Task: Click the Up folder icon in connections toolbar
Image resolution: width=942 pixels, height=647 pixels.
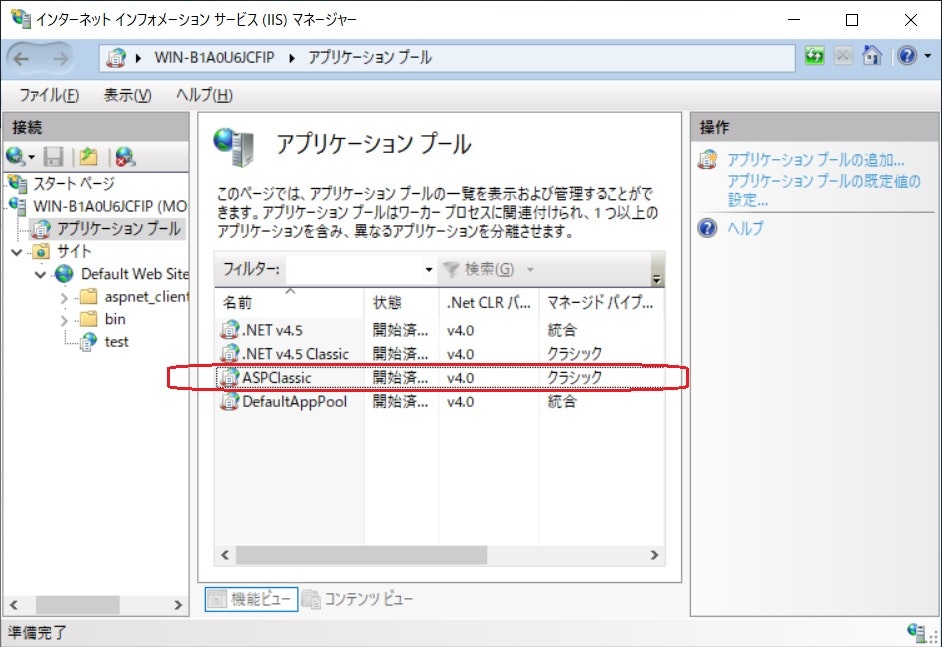Action: point(88,157)
